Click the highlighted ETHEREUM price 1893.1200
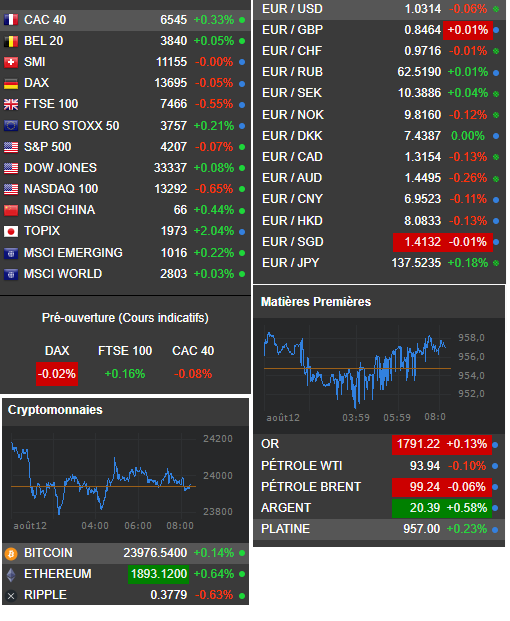Screen dimensions: 510x621 [158, 574]
